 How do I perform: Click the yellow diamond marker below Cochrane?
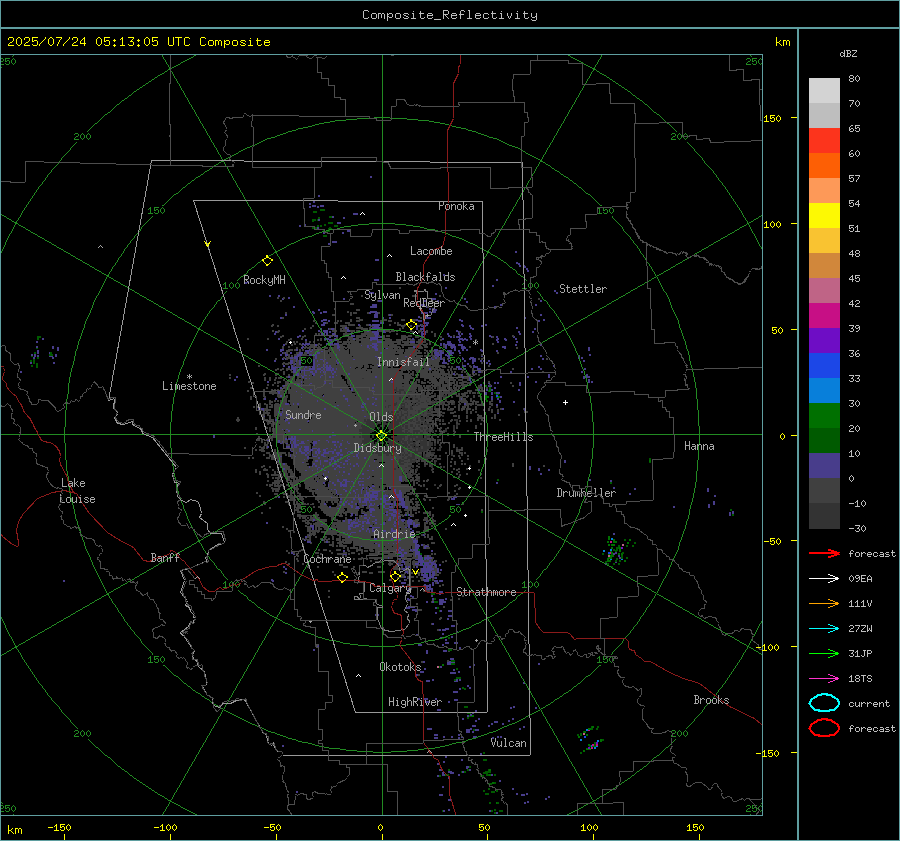343,578
